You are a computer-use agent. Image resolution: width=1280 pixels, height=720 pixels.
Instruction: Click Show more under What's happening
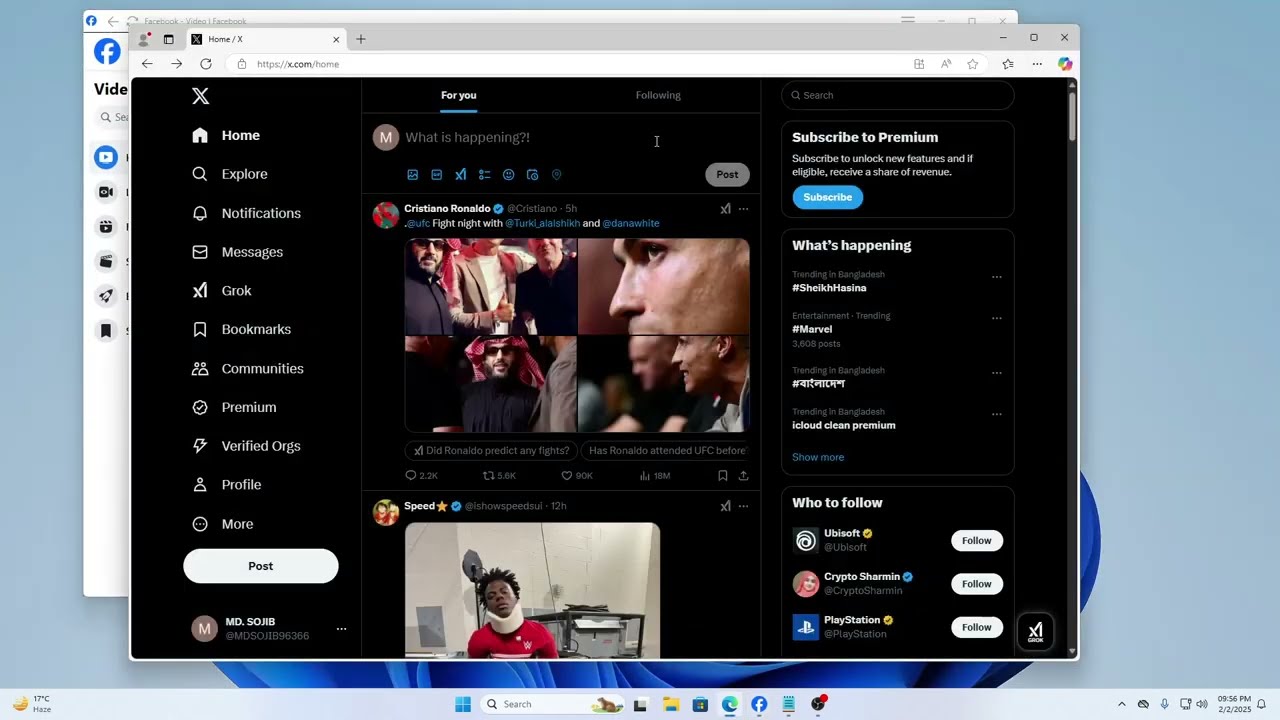[x=818, y=457]
